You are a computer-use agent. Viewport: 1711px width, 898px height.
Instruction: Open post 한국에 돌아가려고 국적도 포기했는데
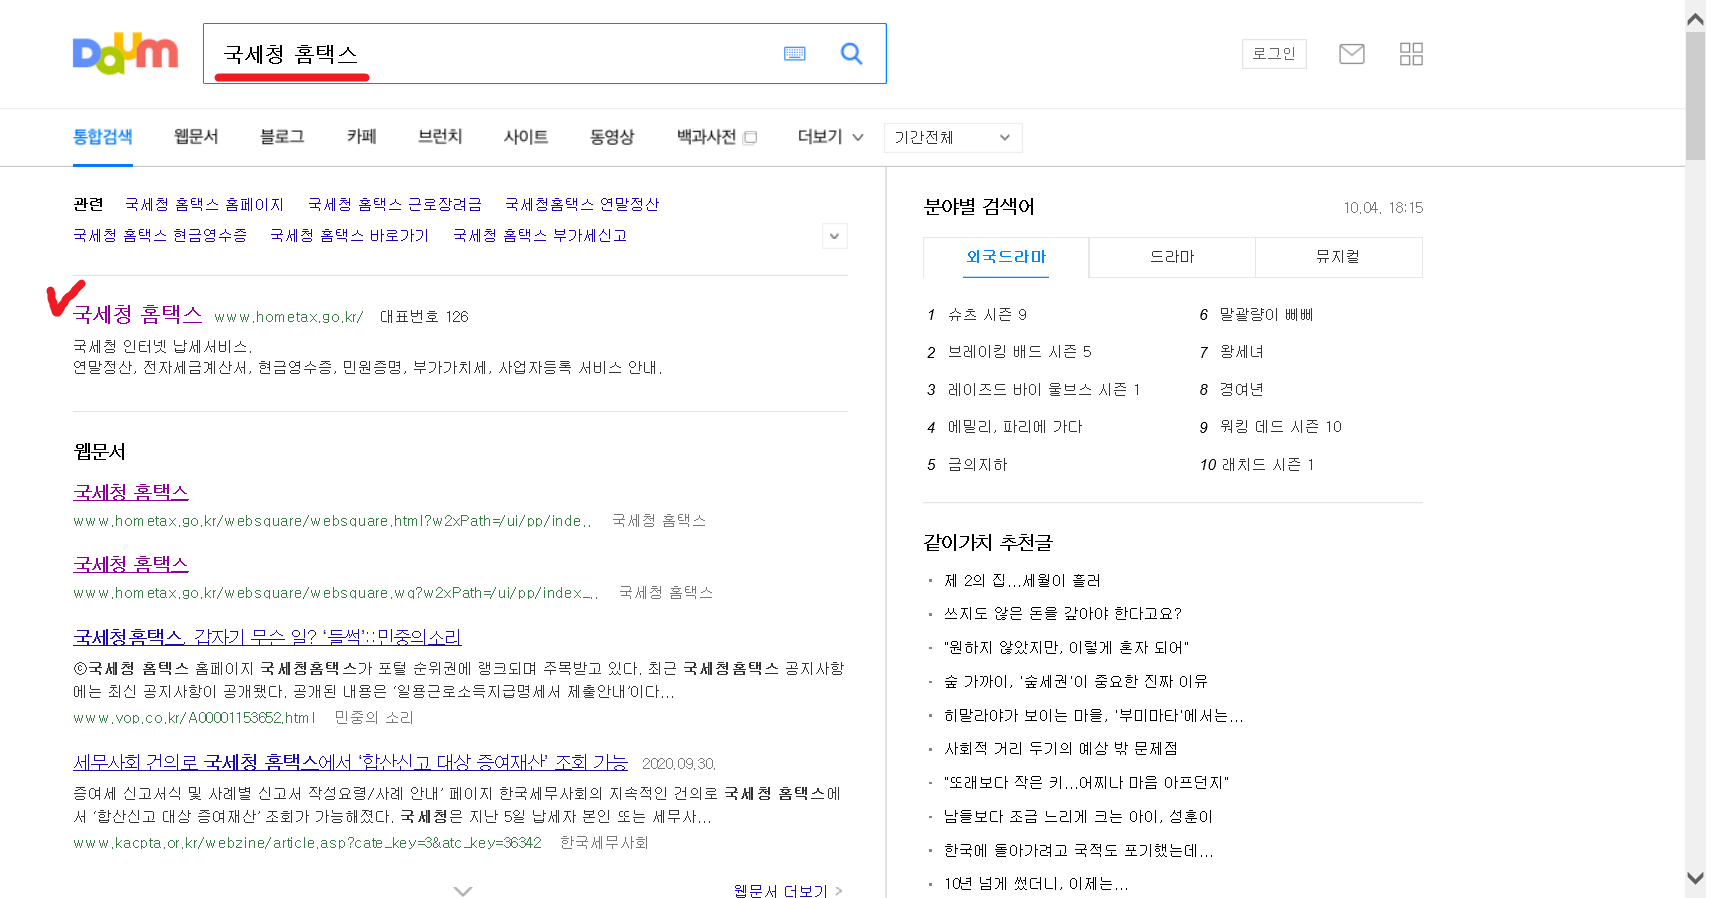pos(1078,851)
